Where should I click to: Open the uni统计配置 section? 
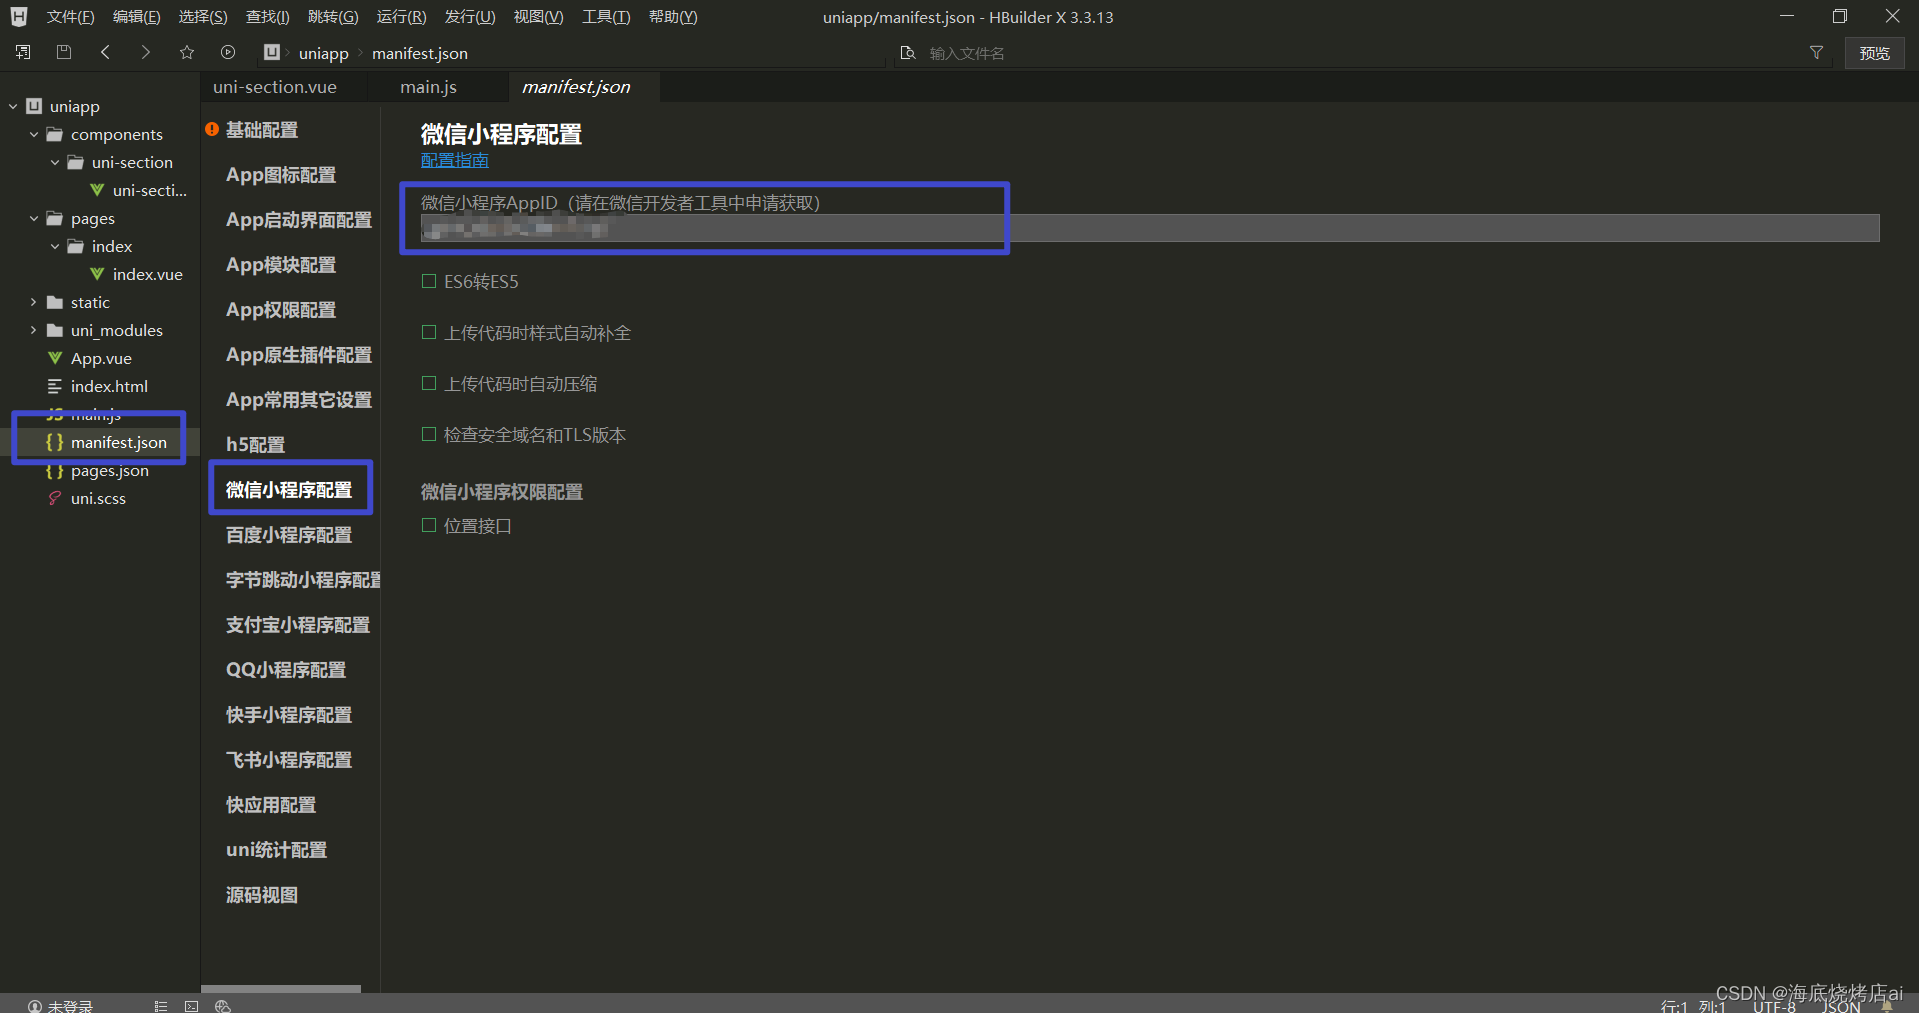pos(276,849)
